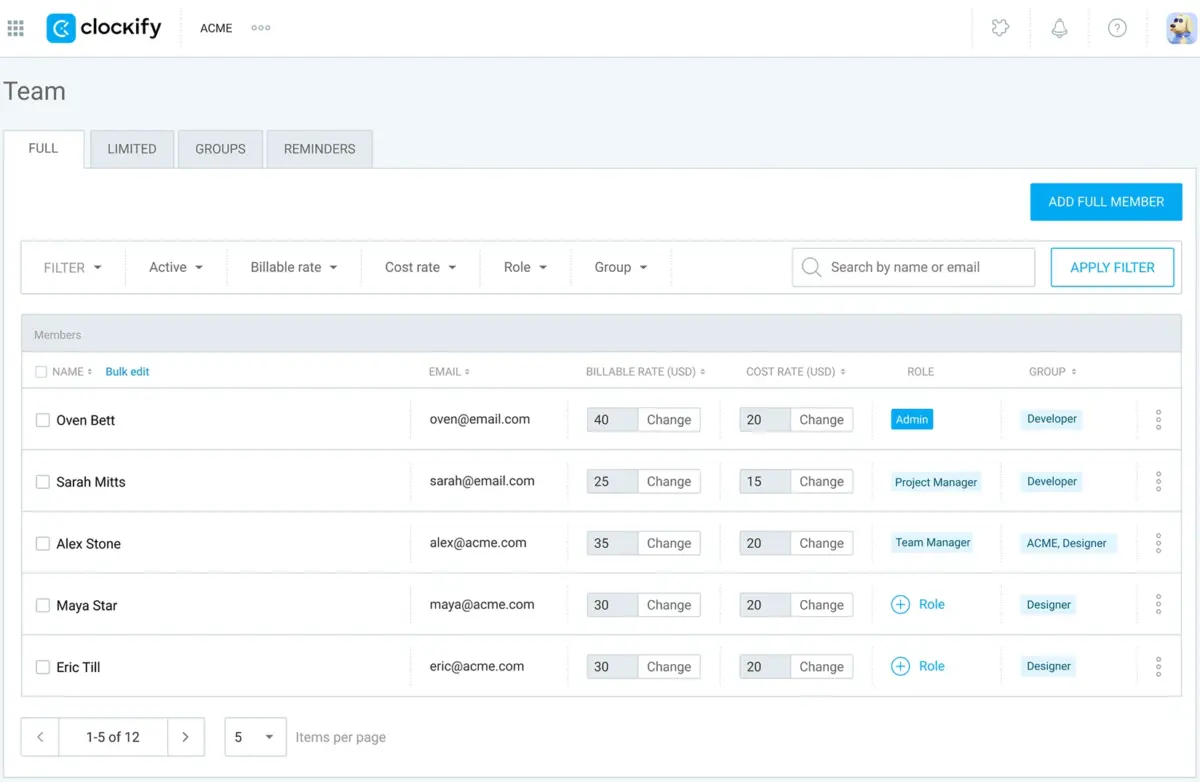Open Maya Star's row options menu
Image resolution: width=1200 pixels, height=782 pixels.
tap(1158, 605)
